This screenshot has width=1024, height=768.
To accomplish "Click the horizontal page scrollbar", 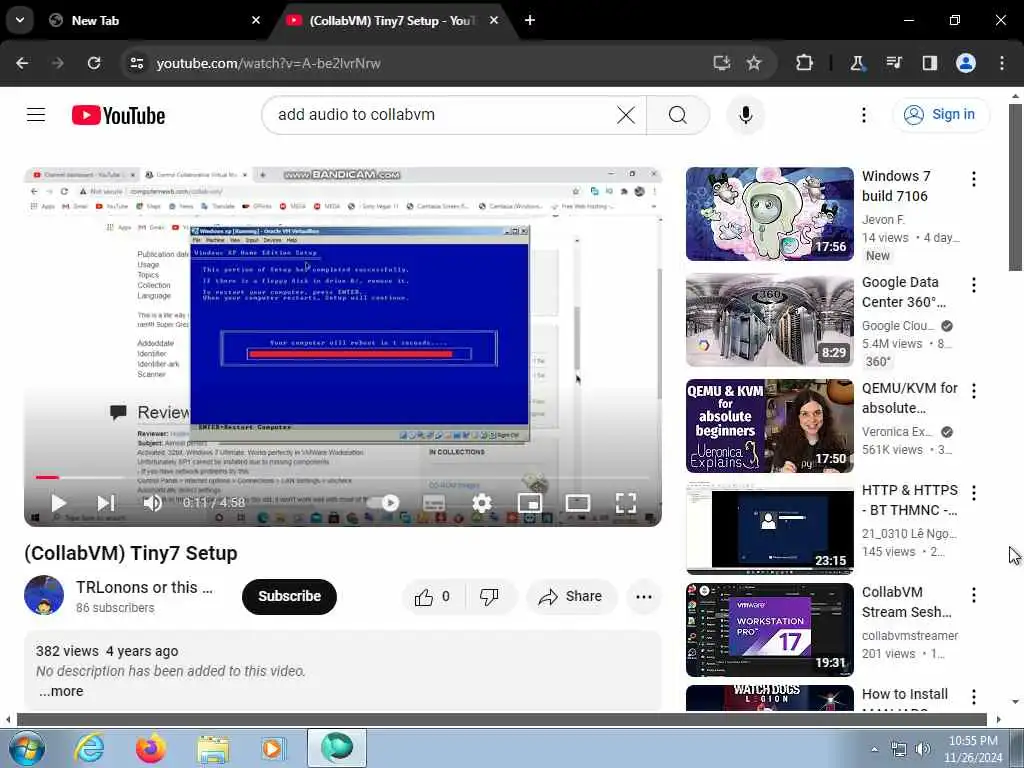I will [502, 720].
